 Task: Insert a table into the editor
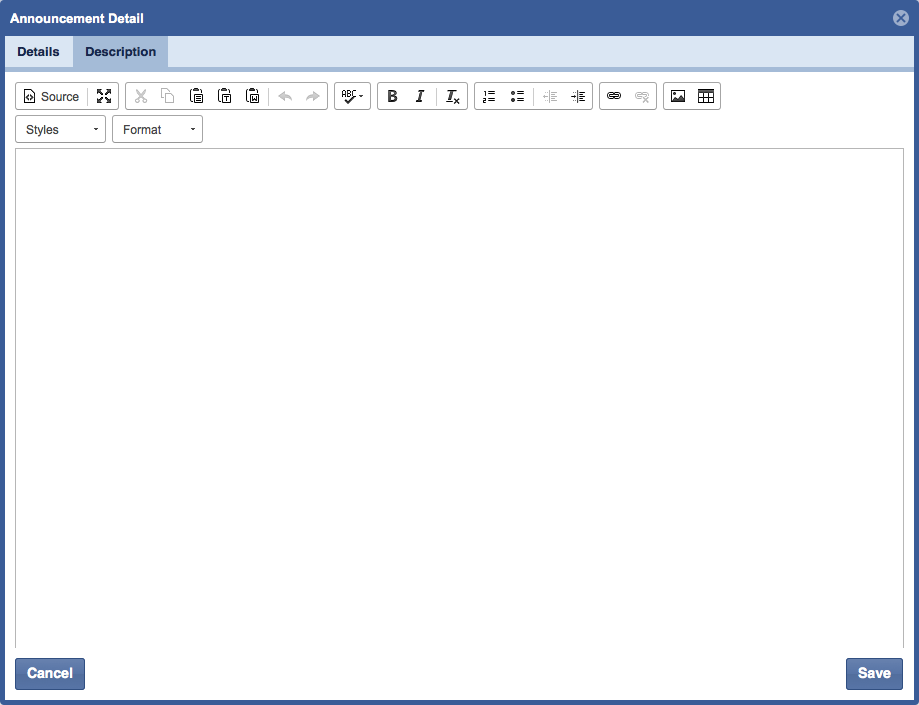pyautogui.click(x=706, y=97)
